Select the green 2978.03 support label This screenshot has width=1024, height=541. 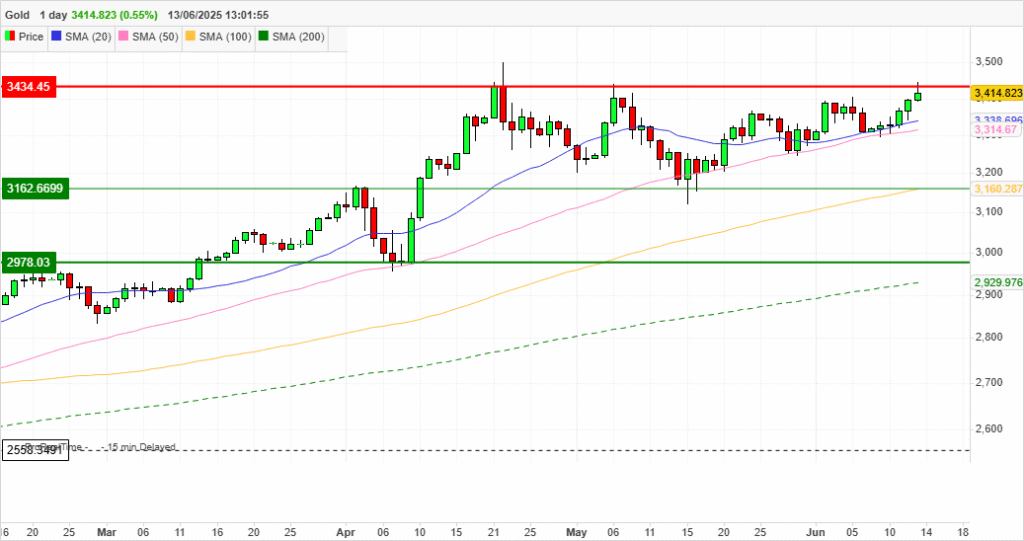(x=29, y=263)
